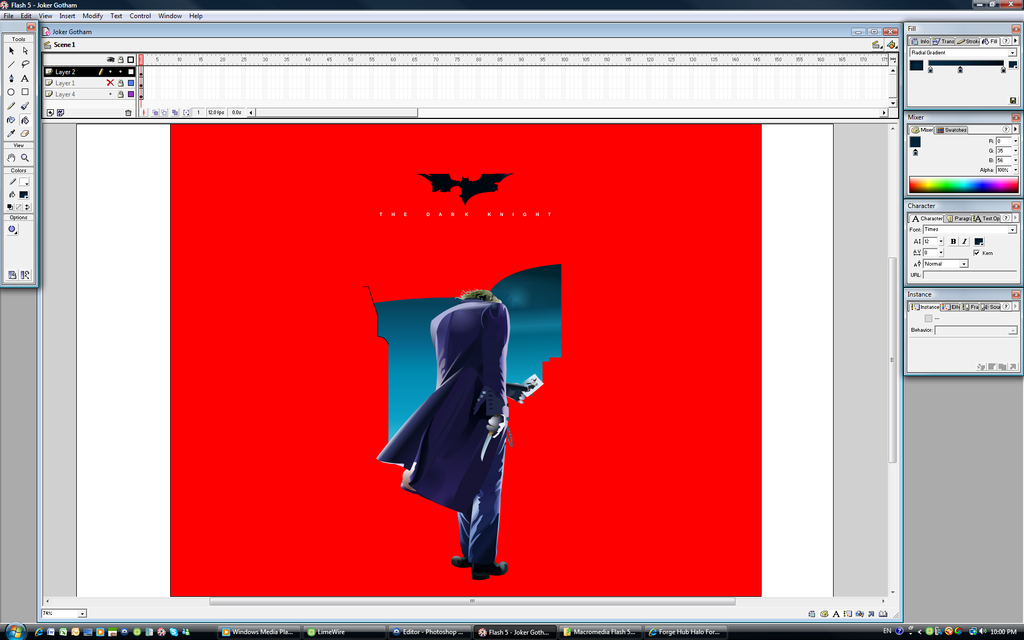Click the Delete Layer trash icon
Screen dimensions: 1024x640
[128, 113]
